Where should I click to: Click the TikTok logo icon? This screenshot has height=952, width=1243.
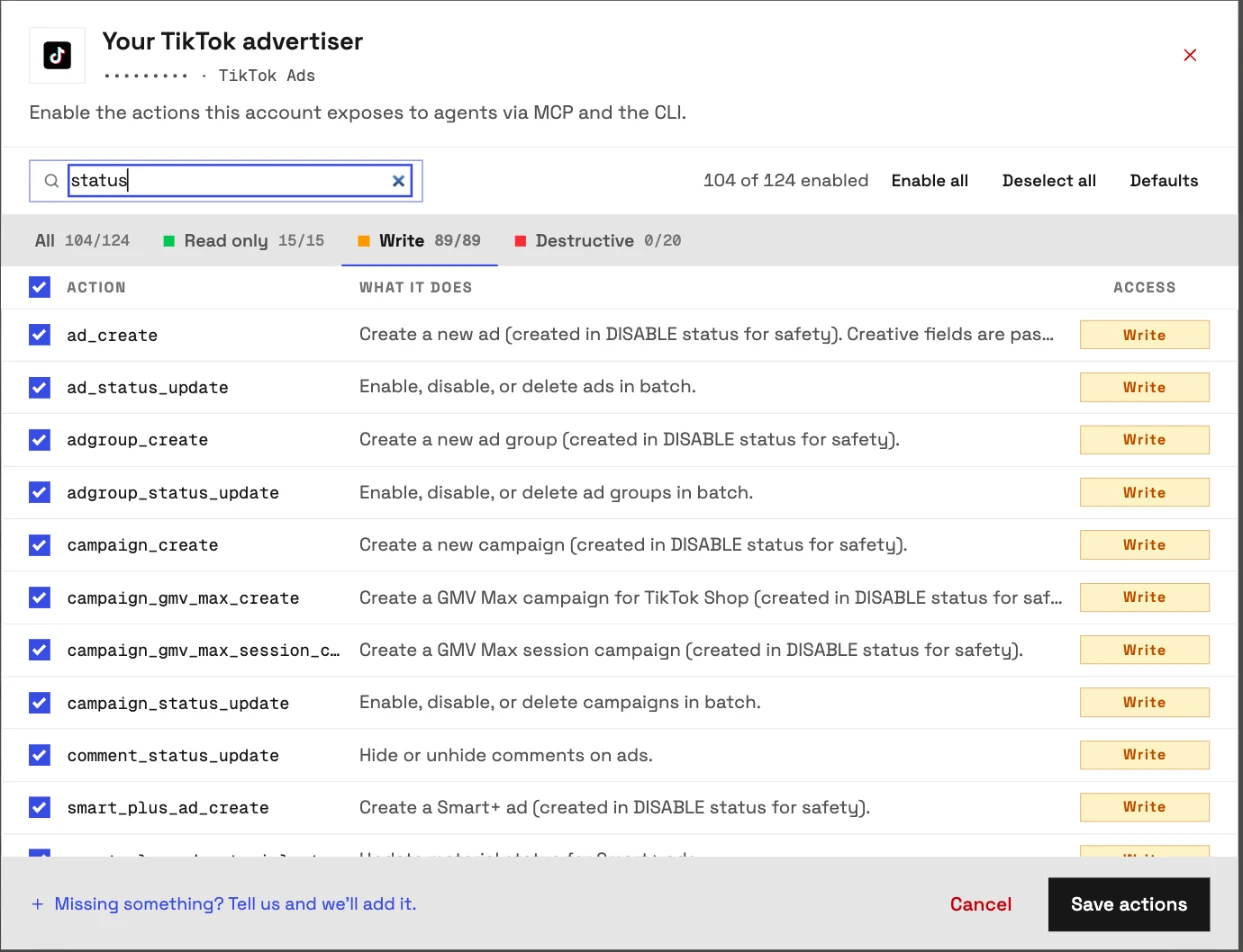click(x=57, y=55)
